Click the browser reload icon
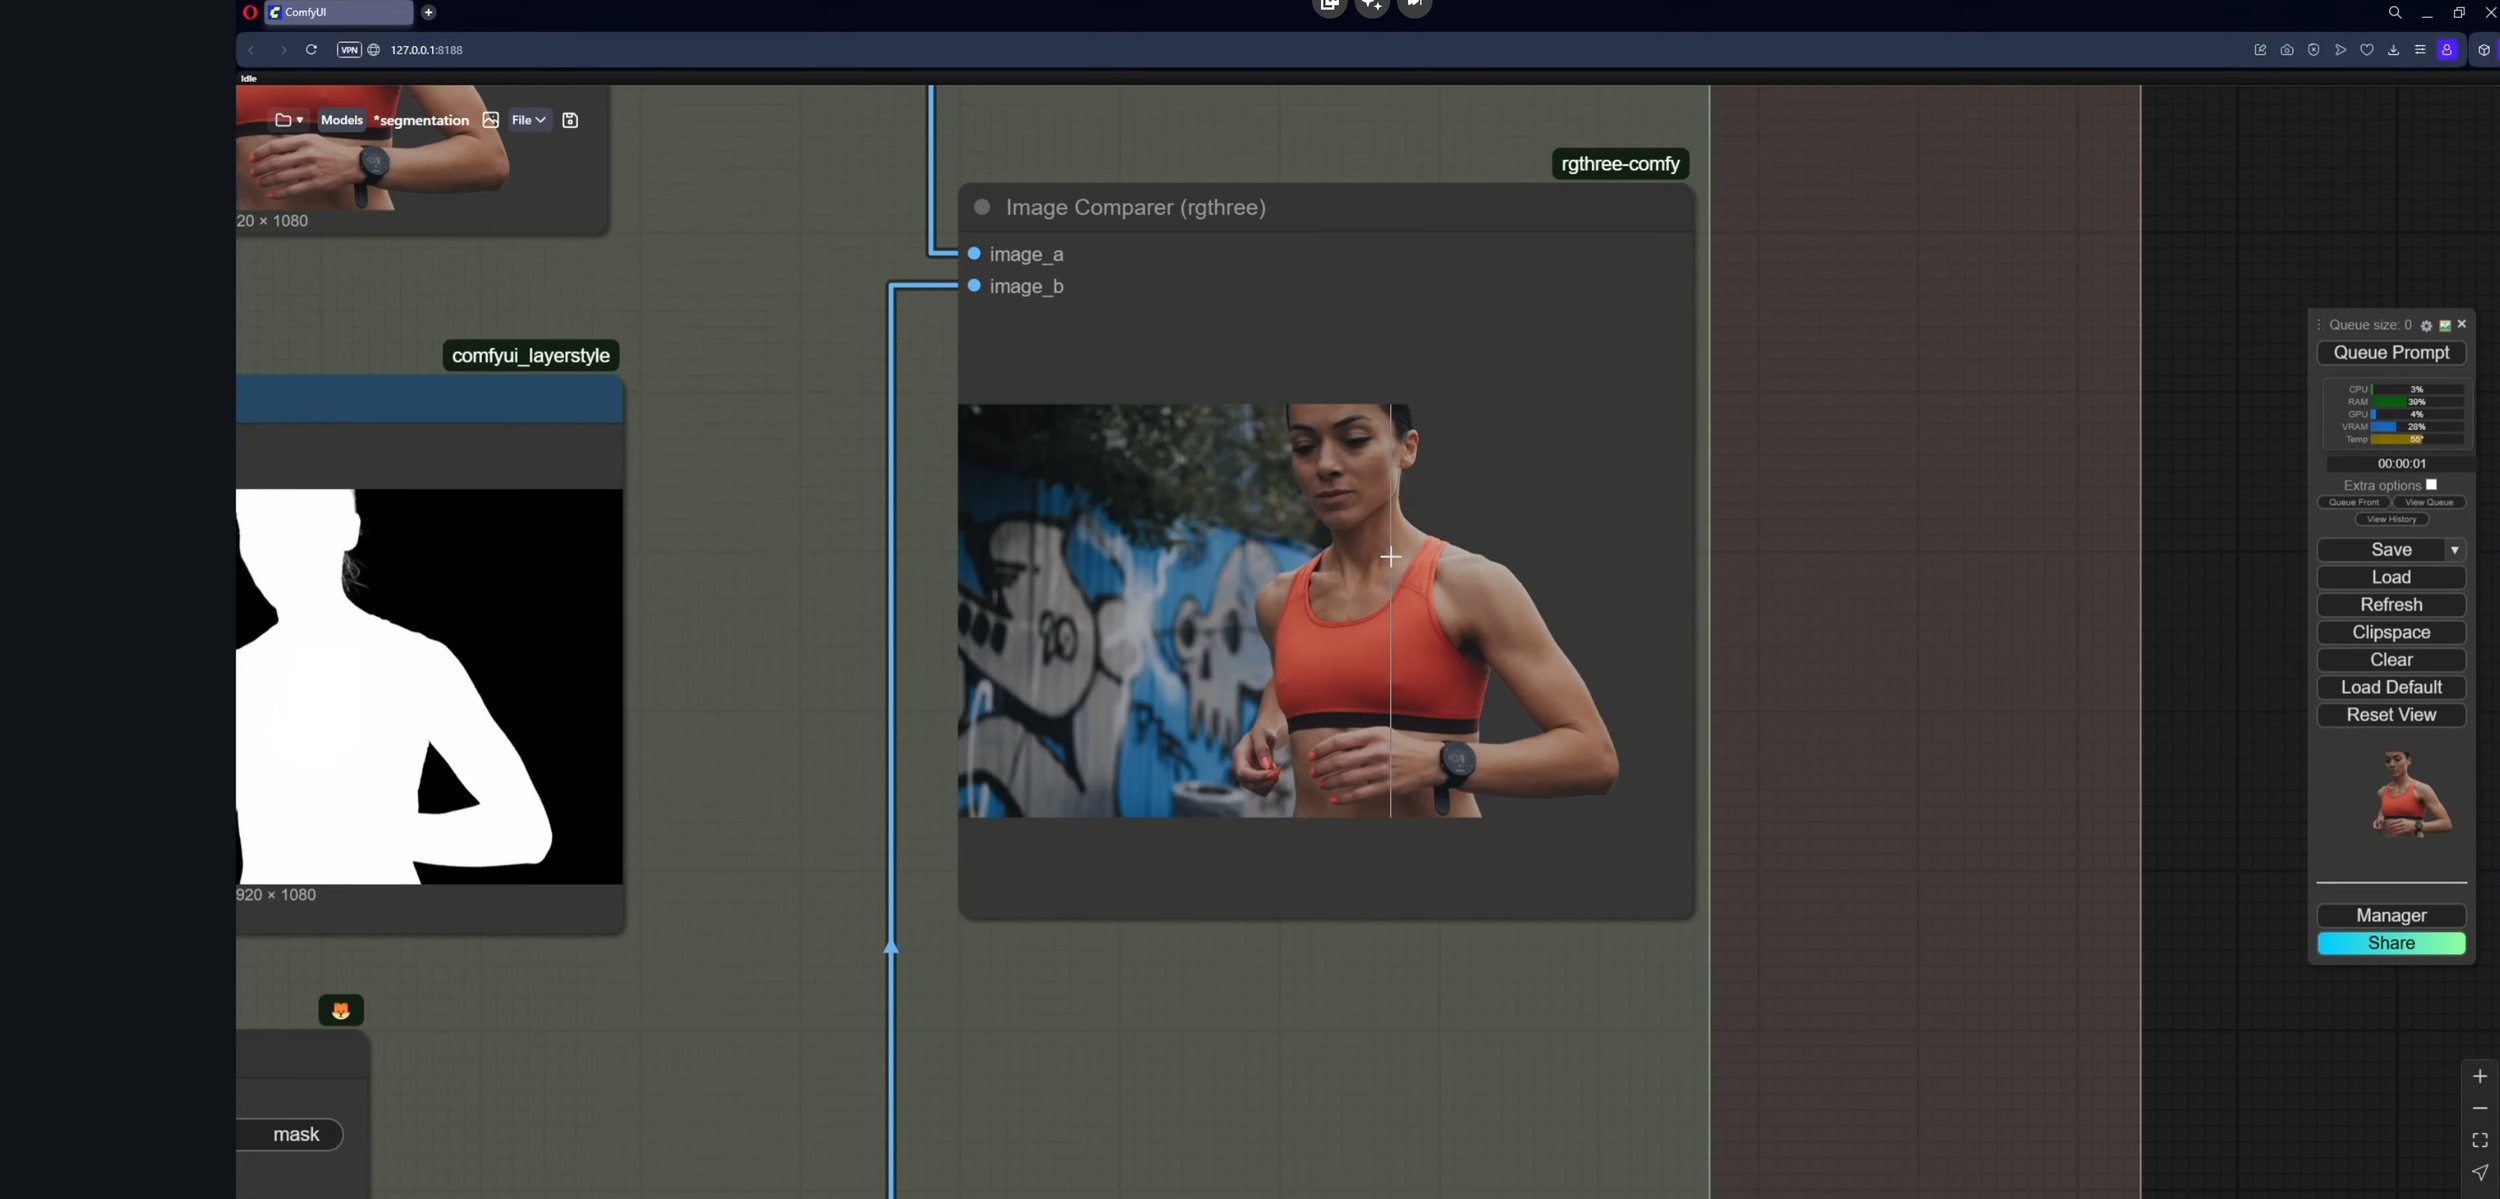2500x1199 pixels. 311,50
